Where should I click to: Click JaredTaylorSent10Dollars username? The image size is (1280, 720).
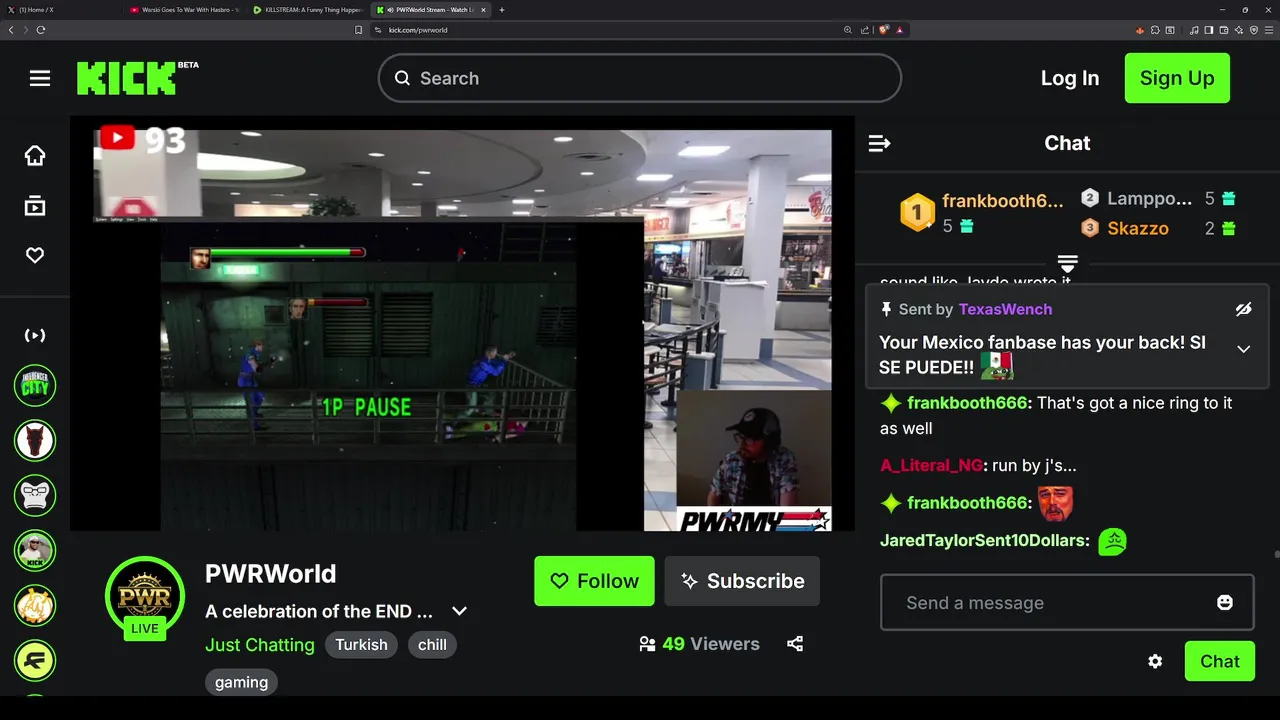tap(984, 540)
